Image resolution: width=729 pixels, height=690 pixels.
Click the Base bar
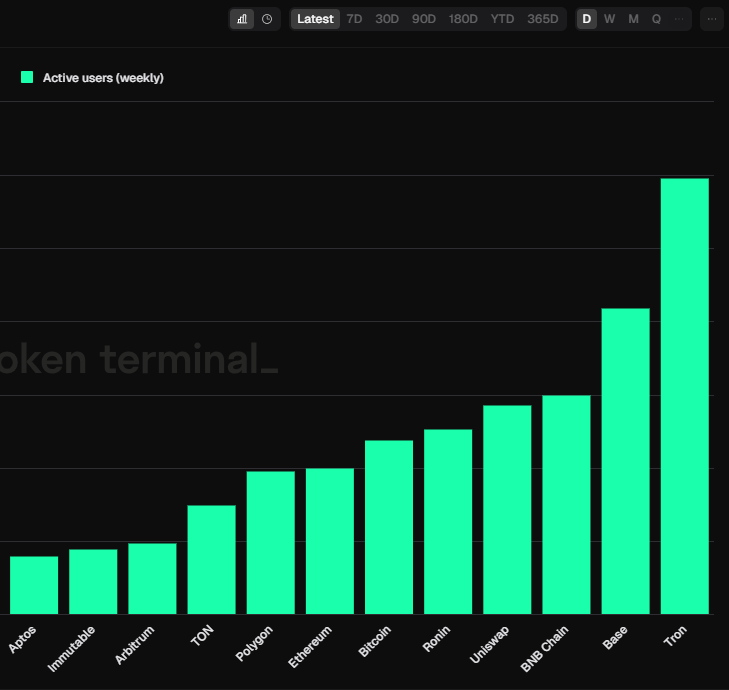click(x=625, y=461)
